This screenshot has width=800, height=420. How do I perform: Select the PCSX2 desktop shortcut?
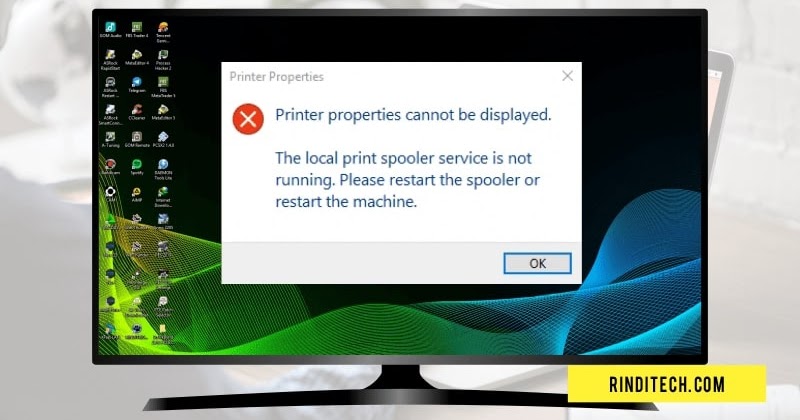click(163, 139)
